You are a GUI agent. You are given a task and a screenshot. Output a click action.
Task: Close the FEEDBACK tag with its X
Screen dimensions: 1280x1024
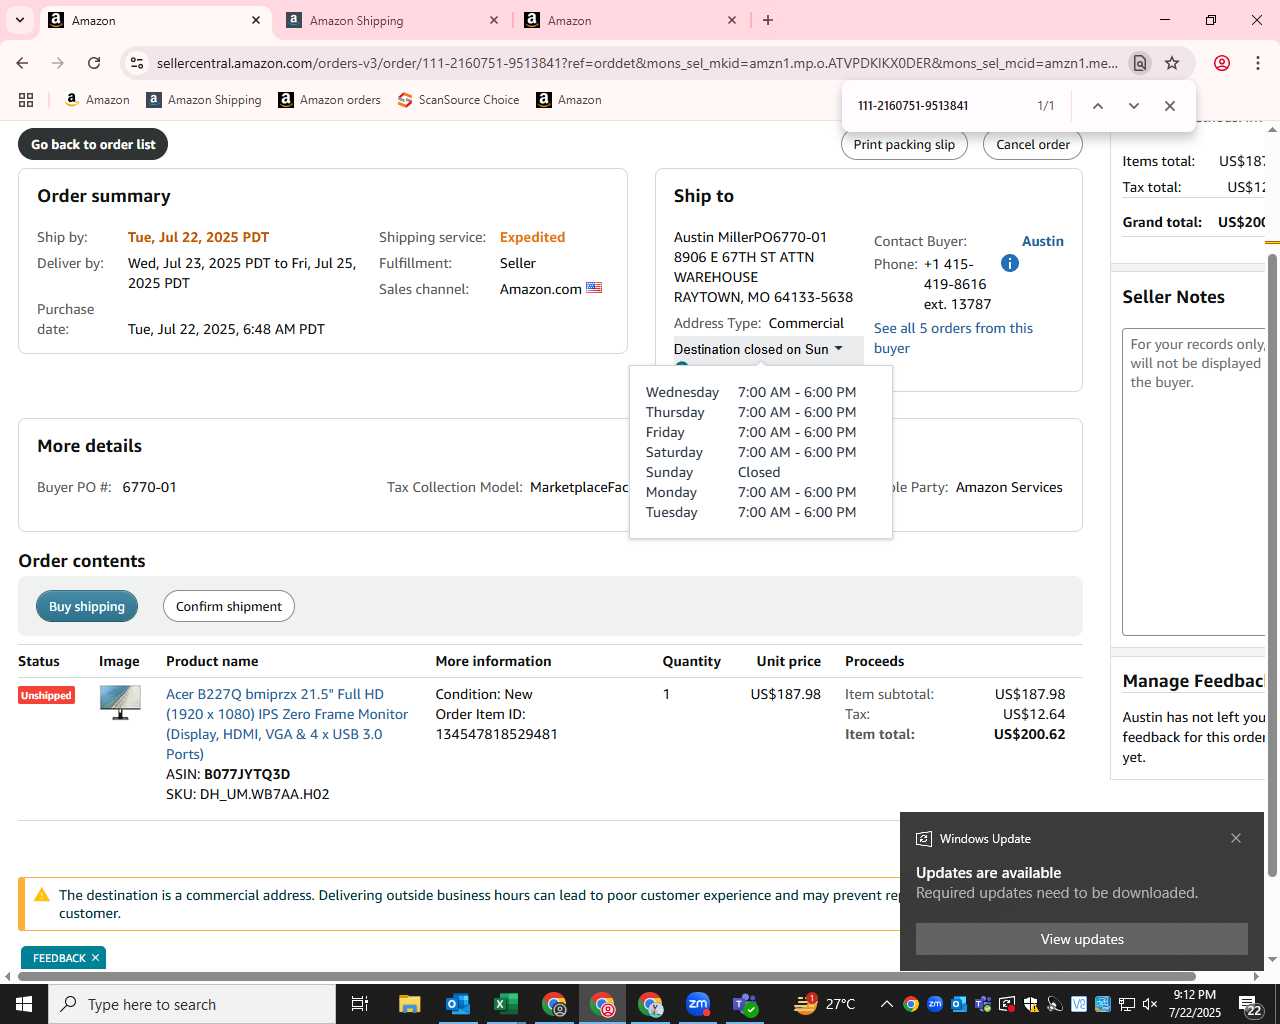click(x=95, y=958)
